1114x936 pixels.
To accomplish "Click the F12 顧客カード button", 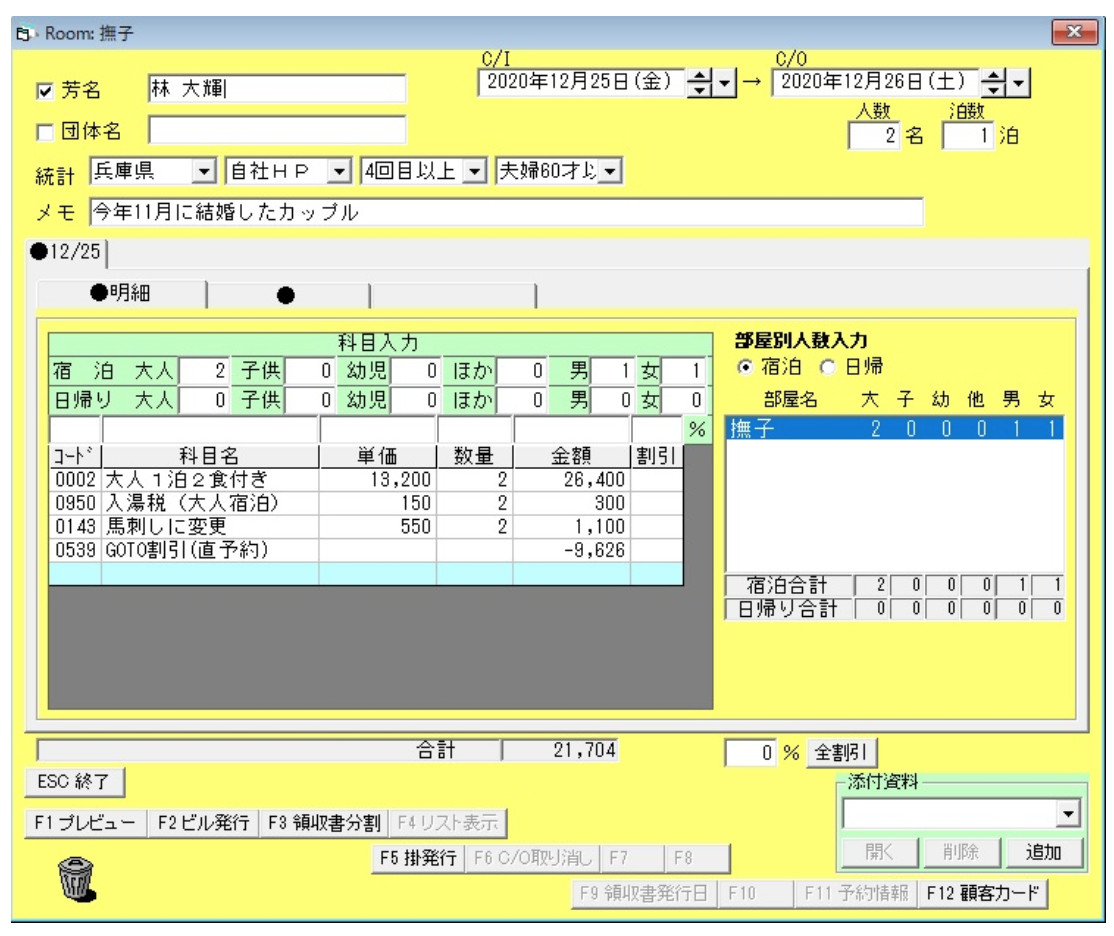I will (x=981, y=893).
